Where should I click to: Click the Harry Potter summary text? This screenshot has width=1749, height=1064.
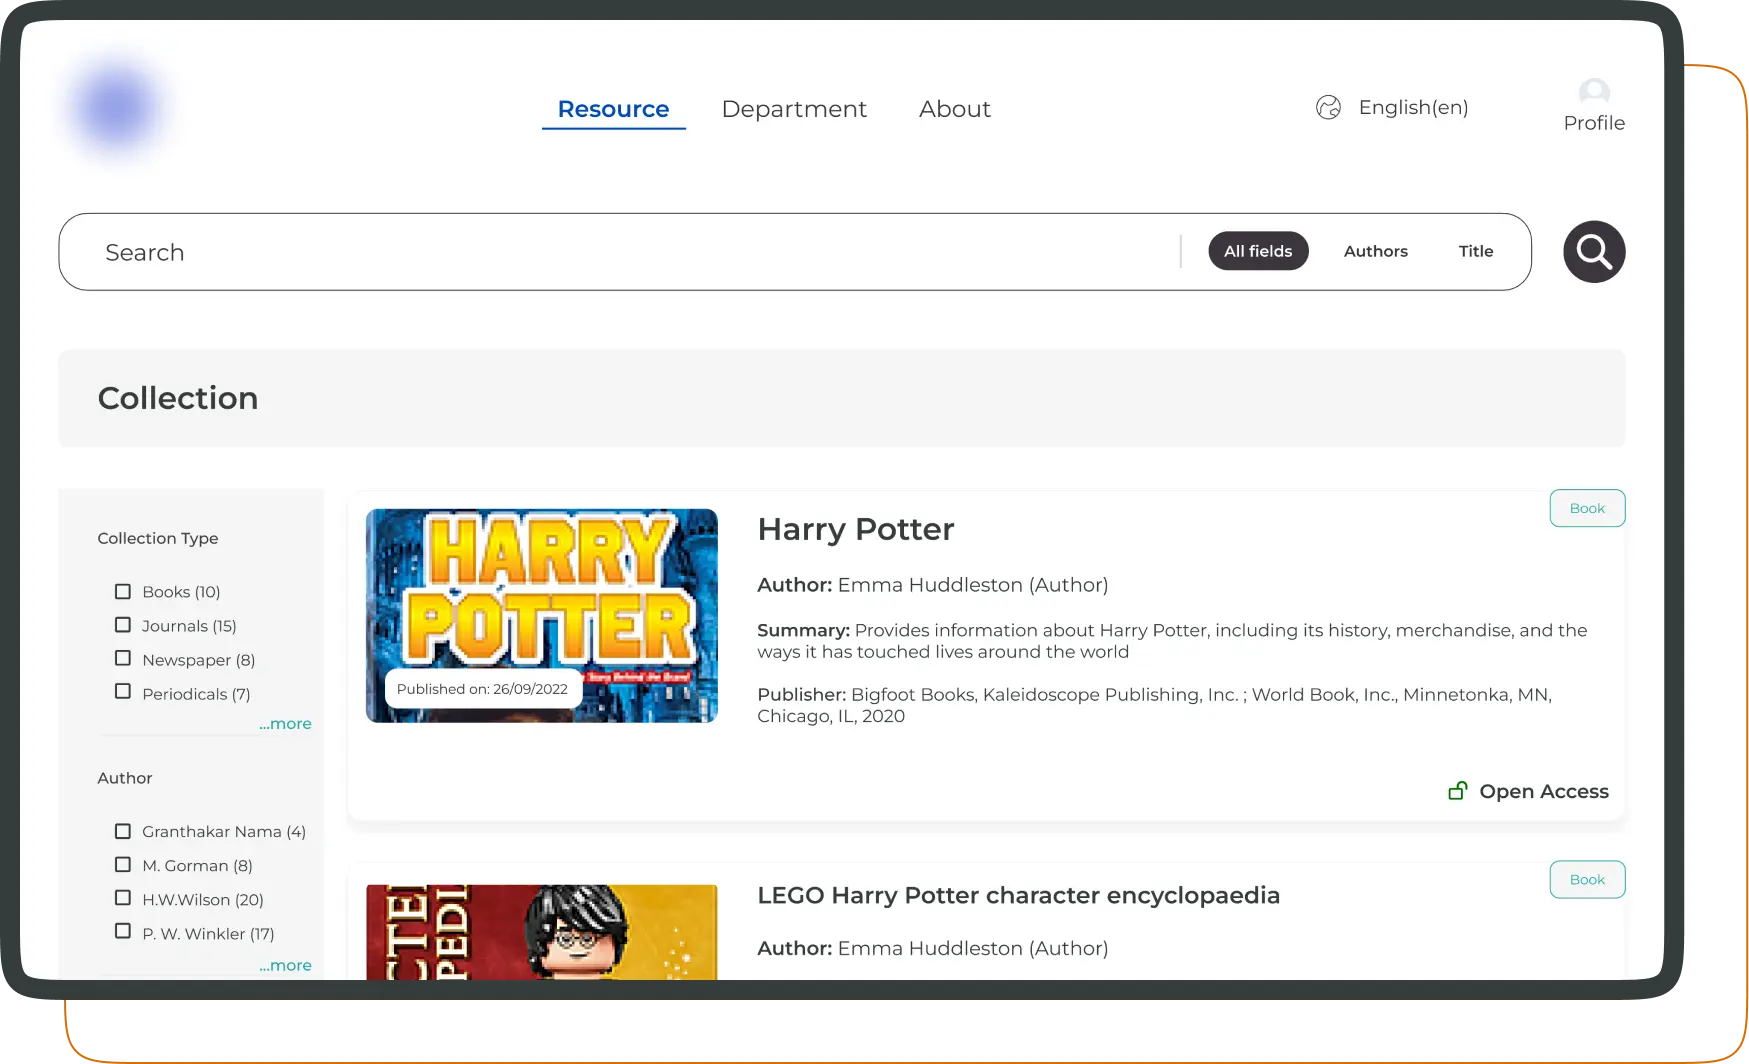[1172, 641]
